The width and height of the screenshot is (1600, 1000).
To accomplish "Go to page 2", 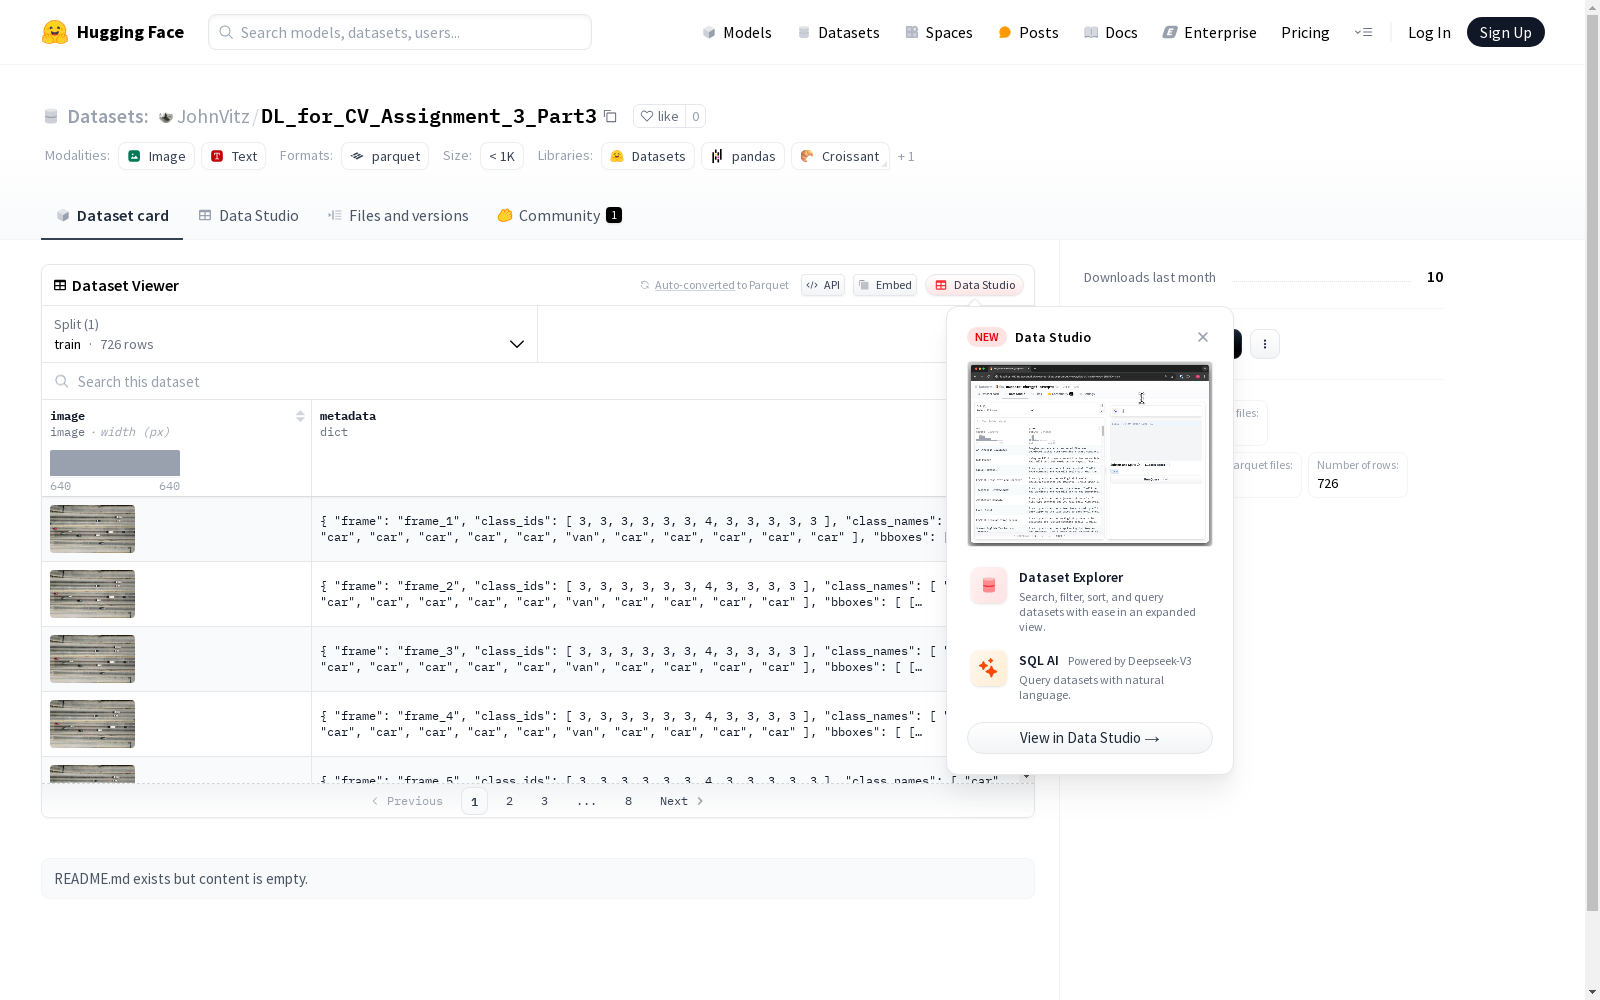I will (509, 801).
